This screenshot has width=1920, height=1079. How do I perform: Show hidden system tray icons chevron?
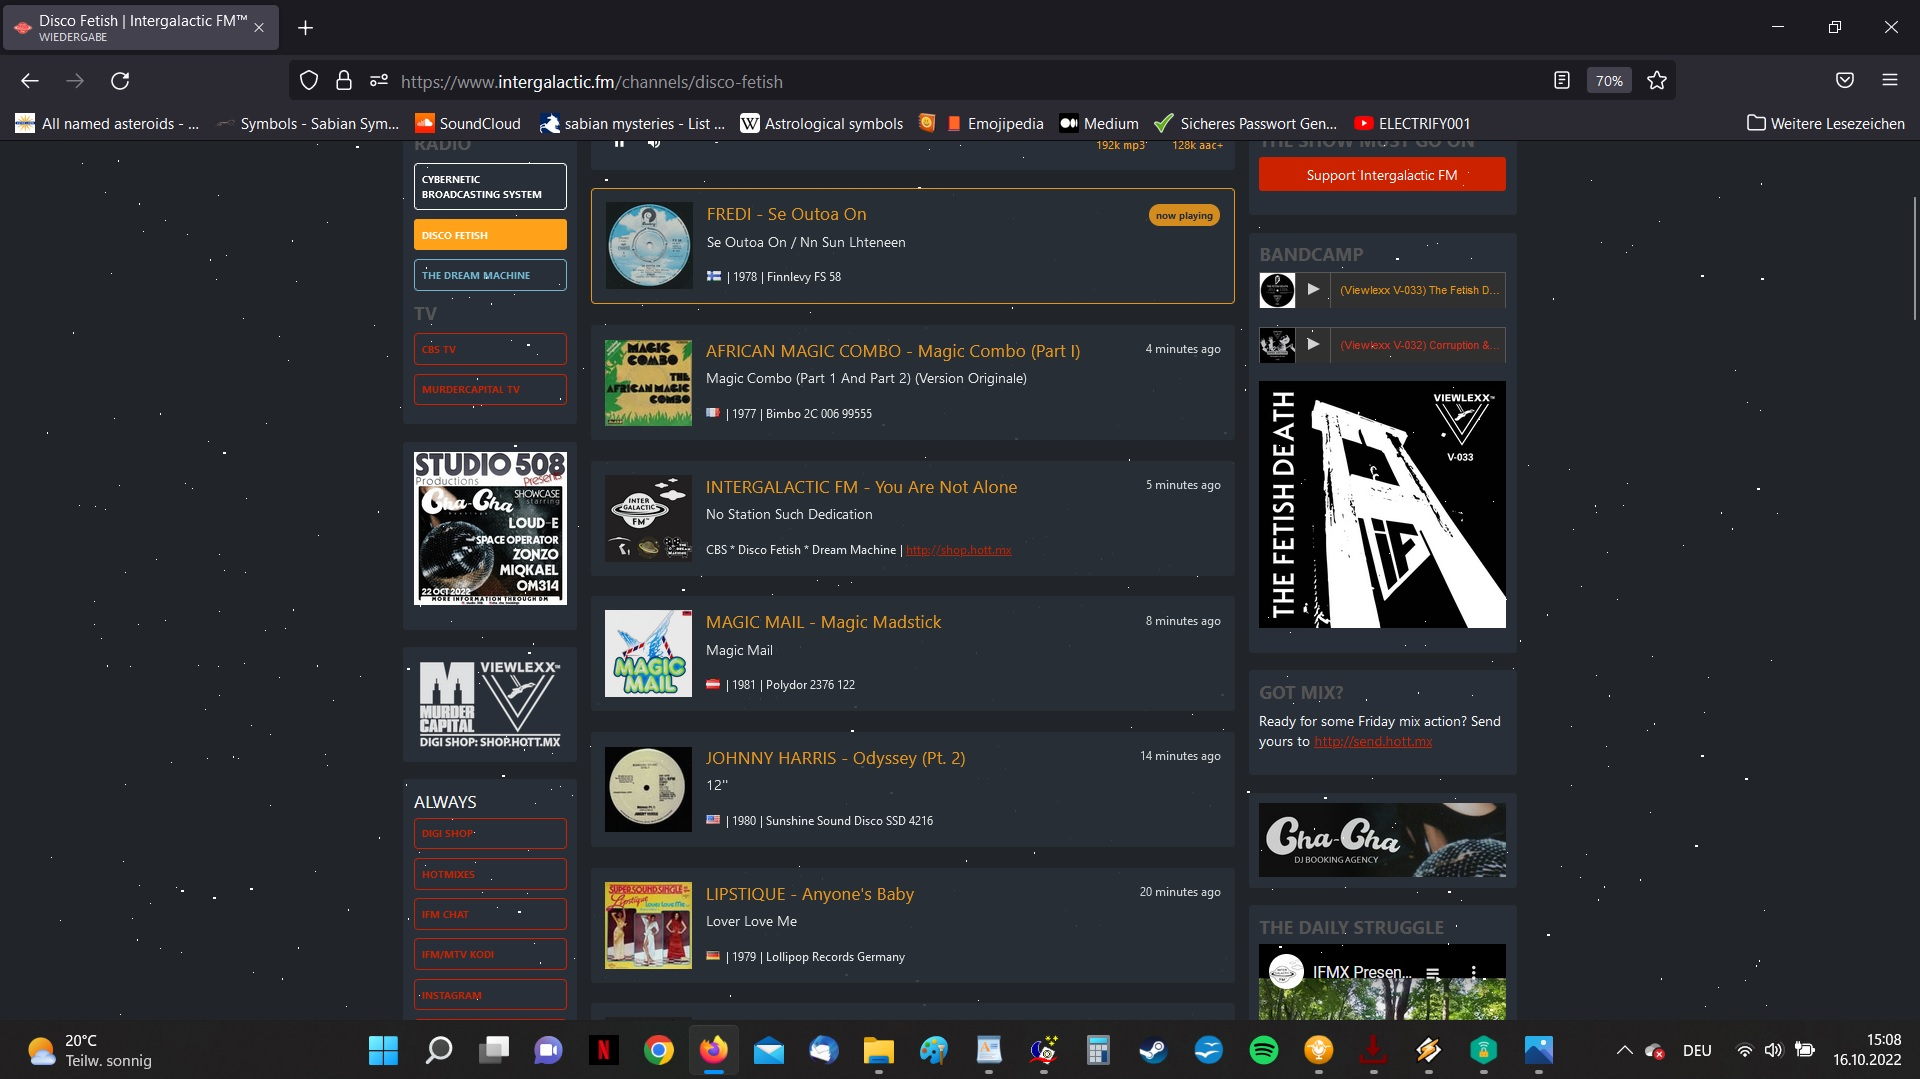[x=1624, y=1050]
